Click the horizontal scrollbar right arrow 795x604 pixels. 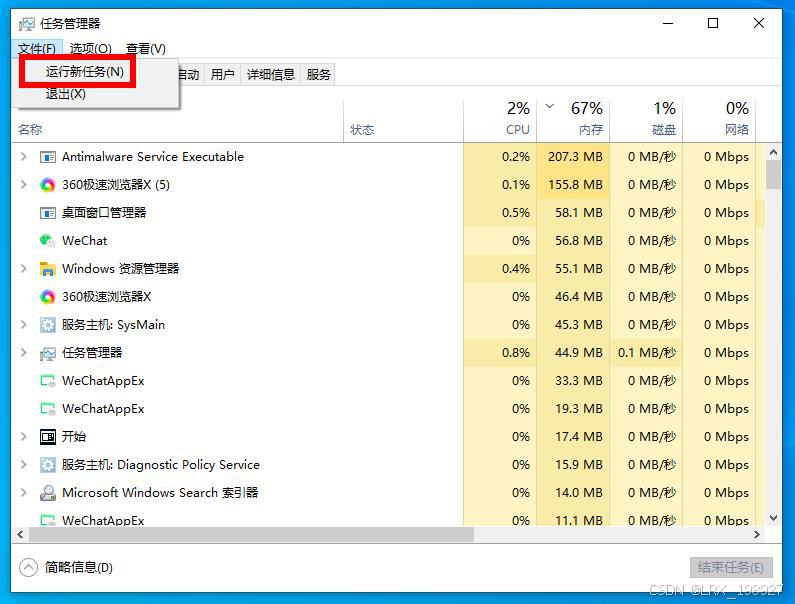click(757, 535)
